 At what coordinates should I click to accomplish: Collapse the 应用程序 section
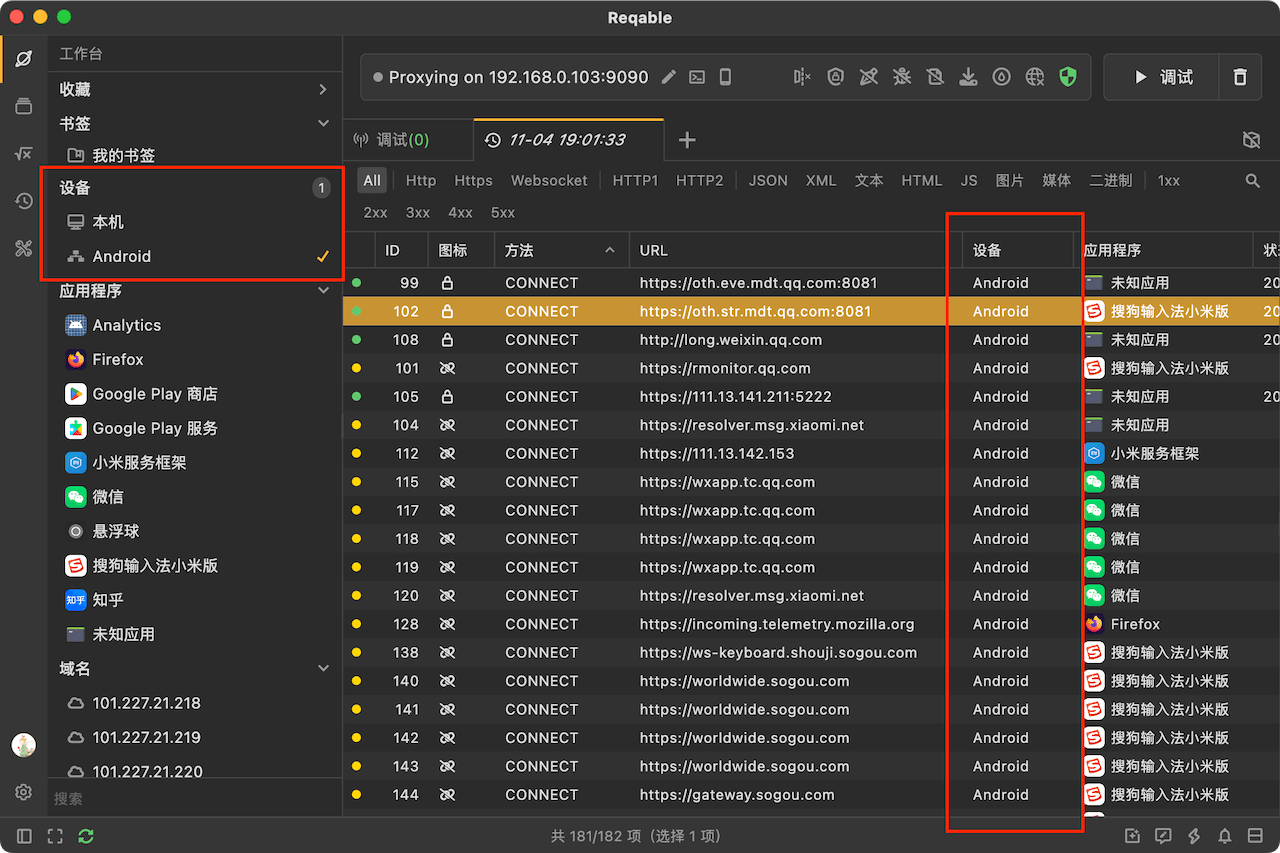point(323,291)
